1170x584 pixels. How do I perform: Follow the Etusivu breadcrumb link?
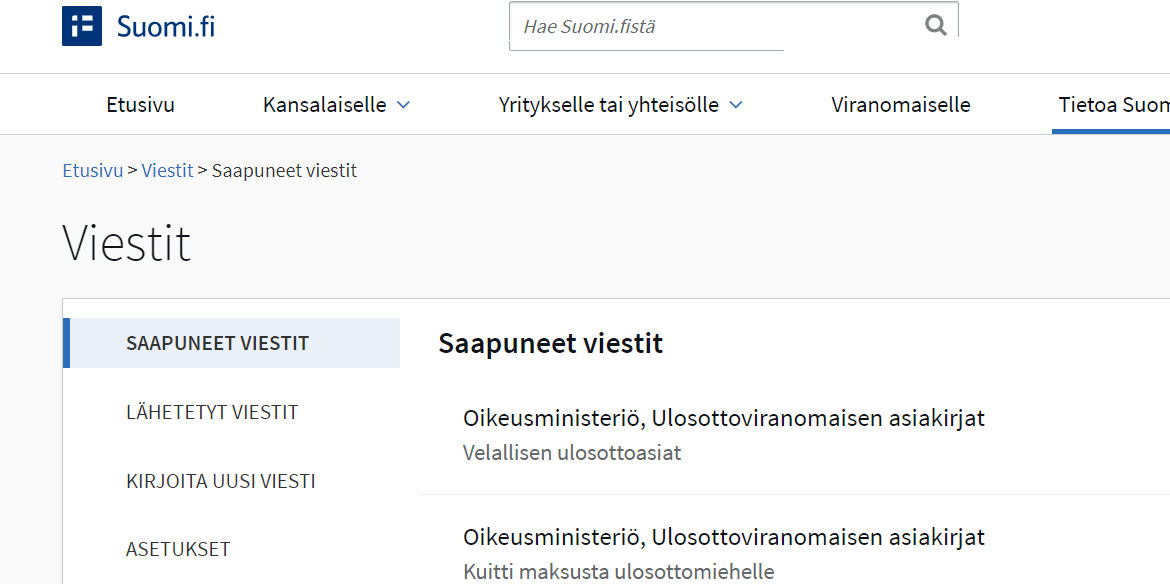pyautogui.click(x=93, y=171)
